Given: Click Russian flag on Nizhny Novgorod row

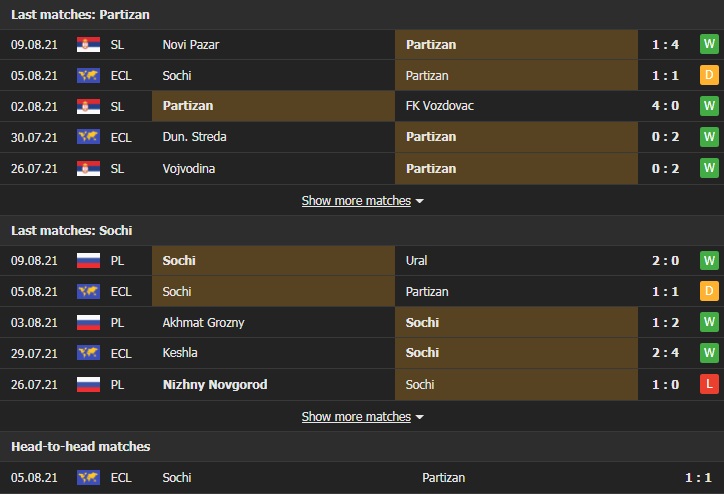Looking at the screenshot, I should click(x=88, y=384).
